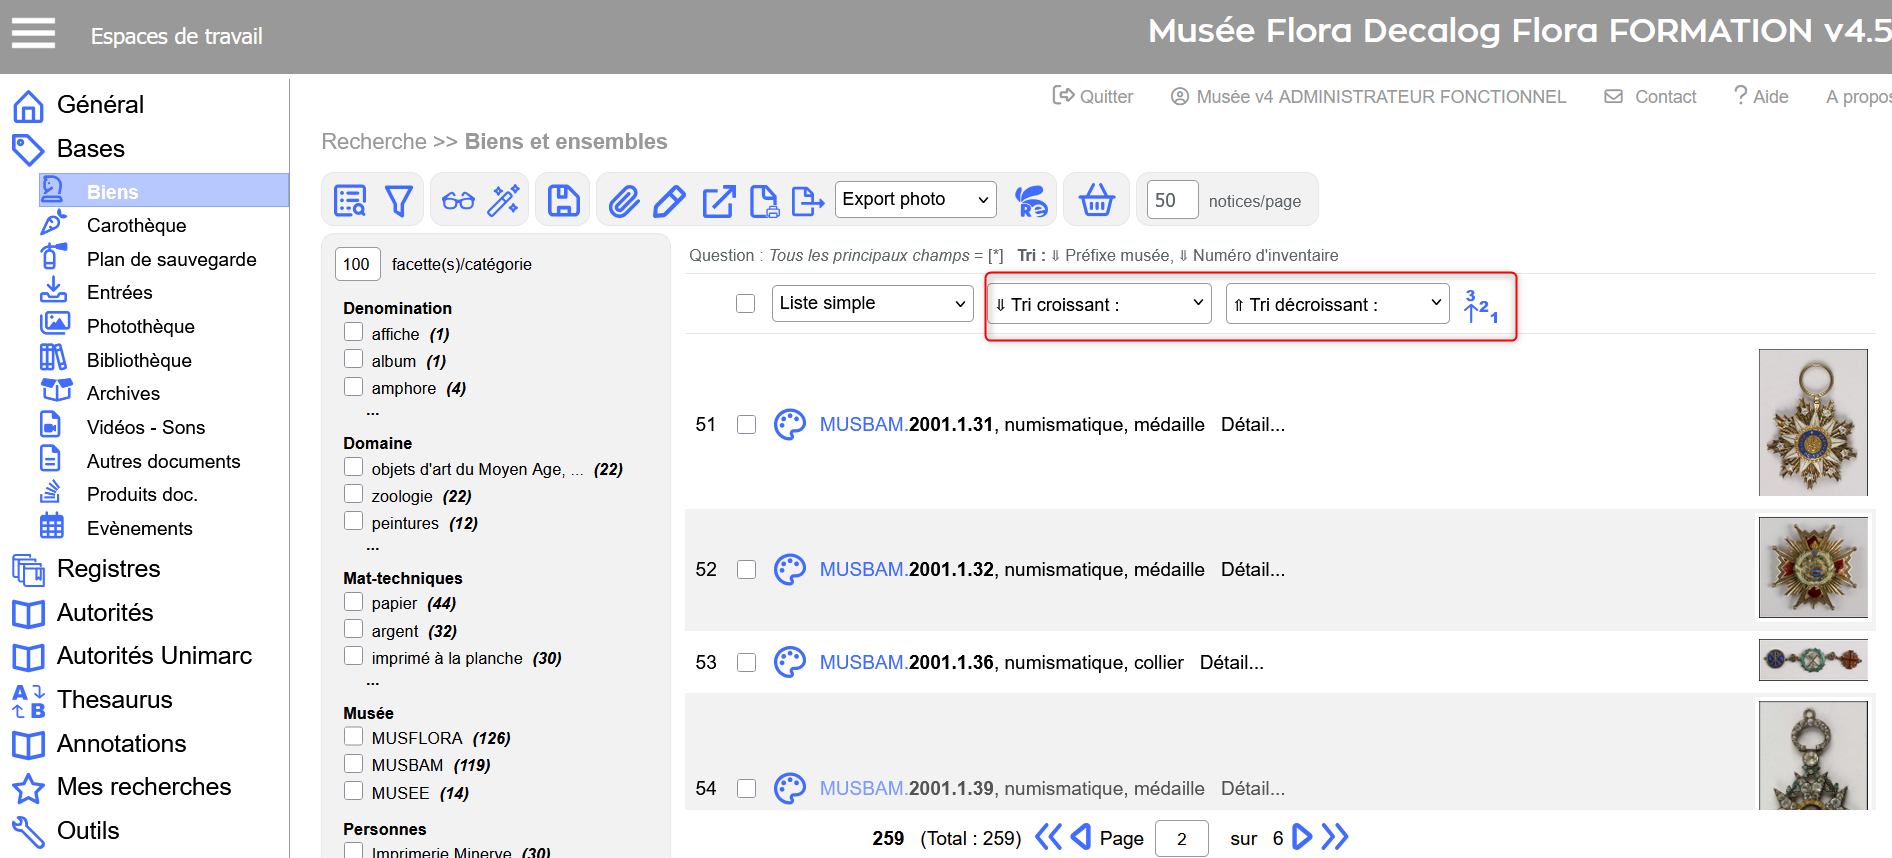Open the MUSBAM.2001.1.36 record link
Image resolution: width=1892 pixels, height=858 pixels.
tap(906, 663)
